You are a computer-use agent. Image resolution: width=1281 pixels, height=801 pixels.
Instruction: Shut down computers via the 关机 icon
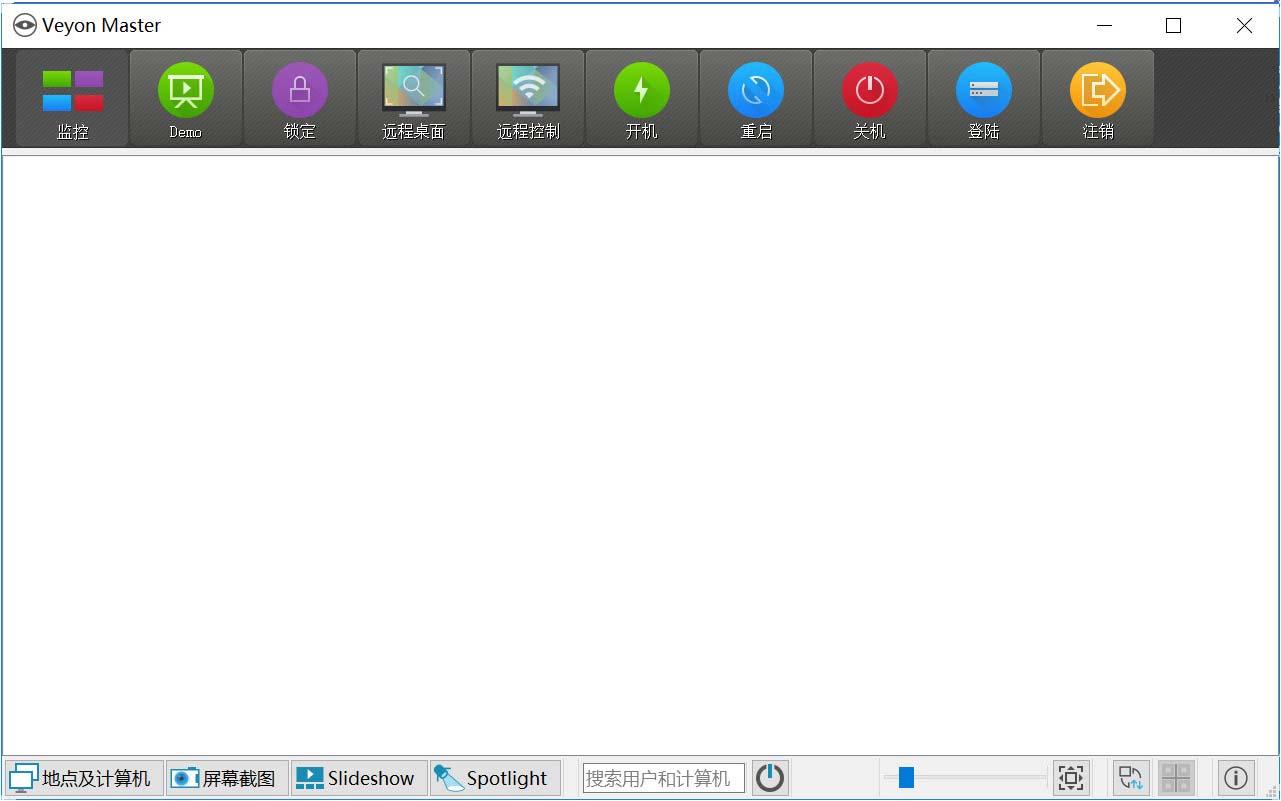click(869, 97)
